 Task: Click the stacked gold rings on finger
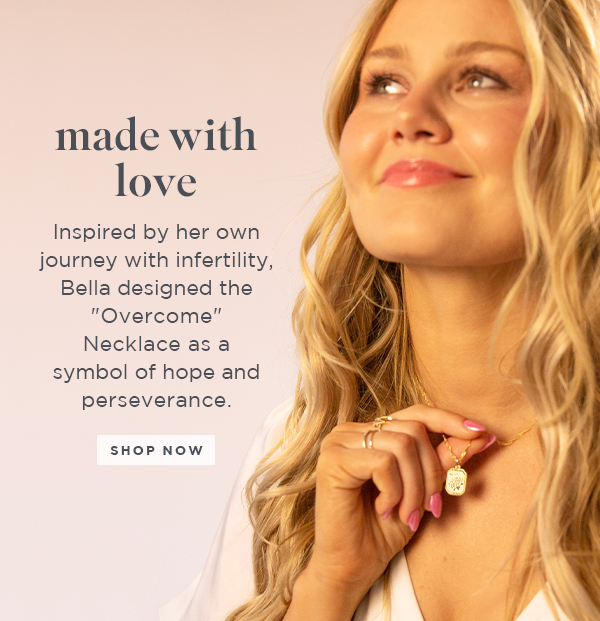374,432
